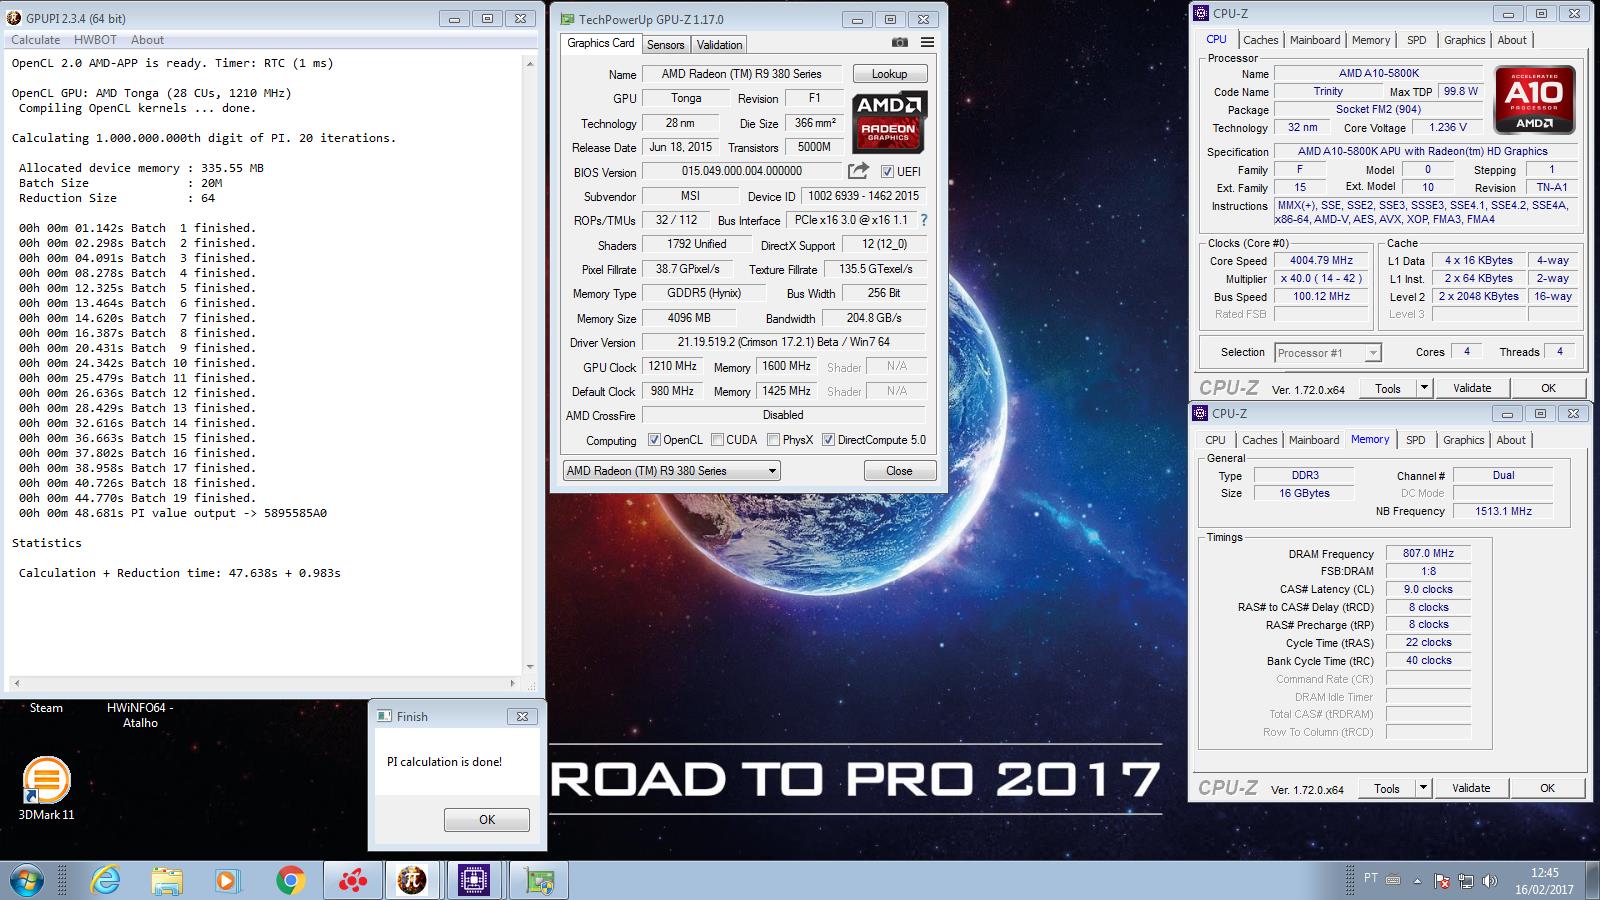Click Validate in the lower CPU-Z window

pyautogui.click(x=1470, y=788)
